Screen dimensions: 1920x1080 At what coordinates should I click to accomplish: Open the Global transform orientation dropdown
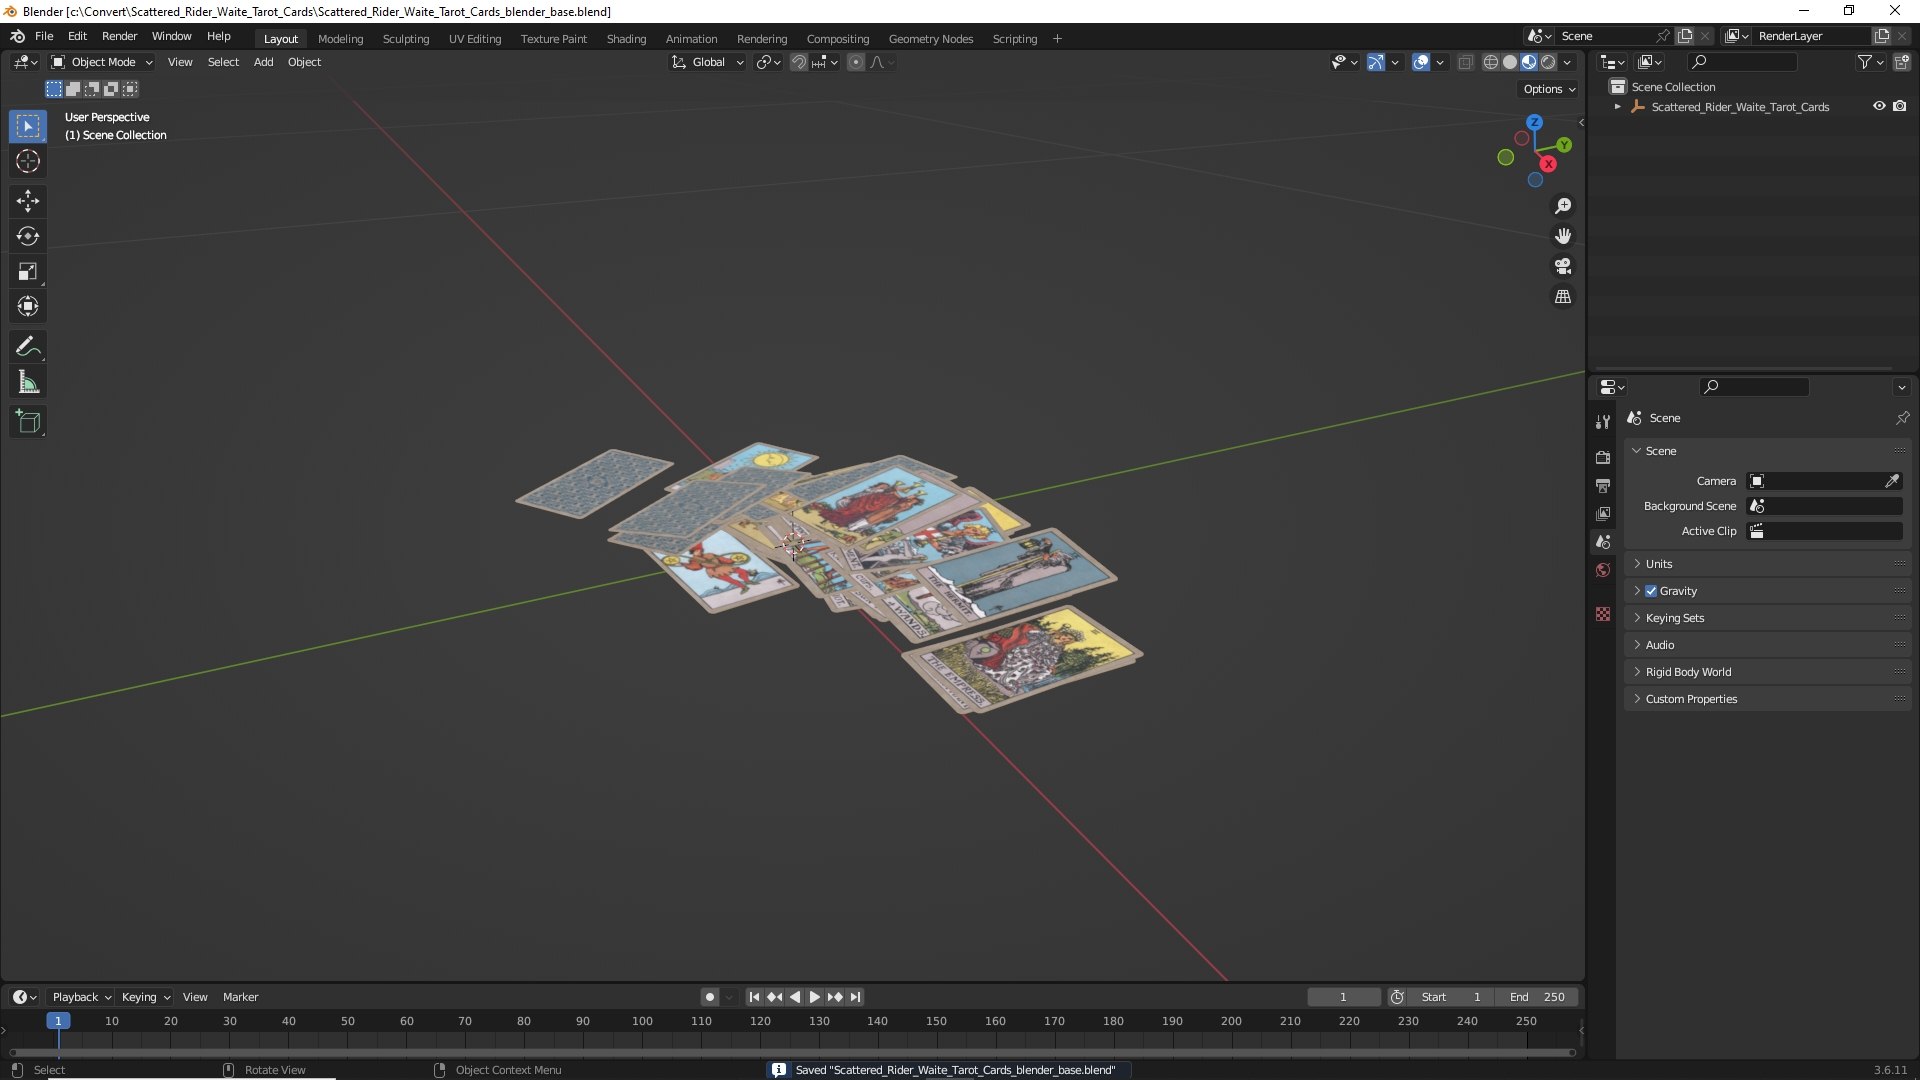coord(707,62)
